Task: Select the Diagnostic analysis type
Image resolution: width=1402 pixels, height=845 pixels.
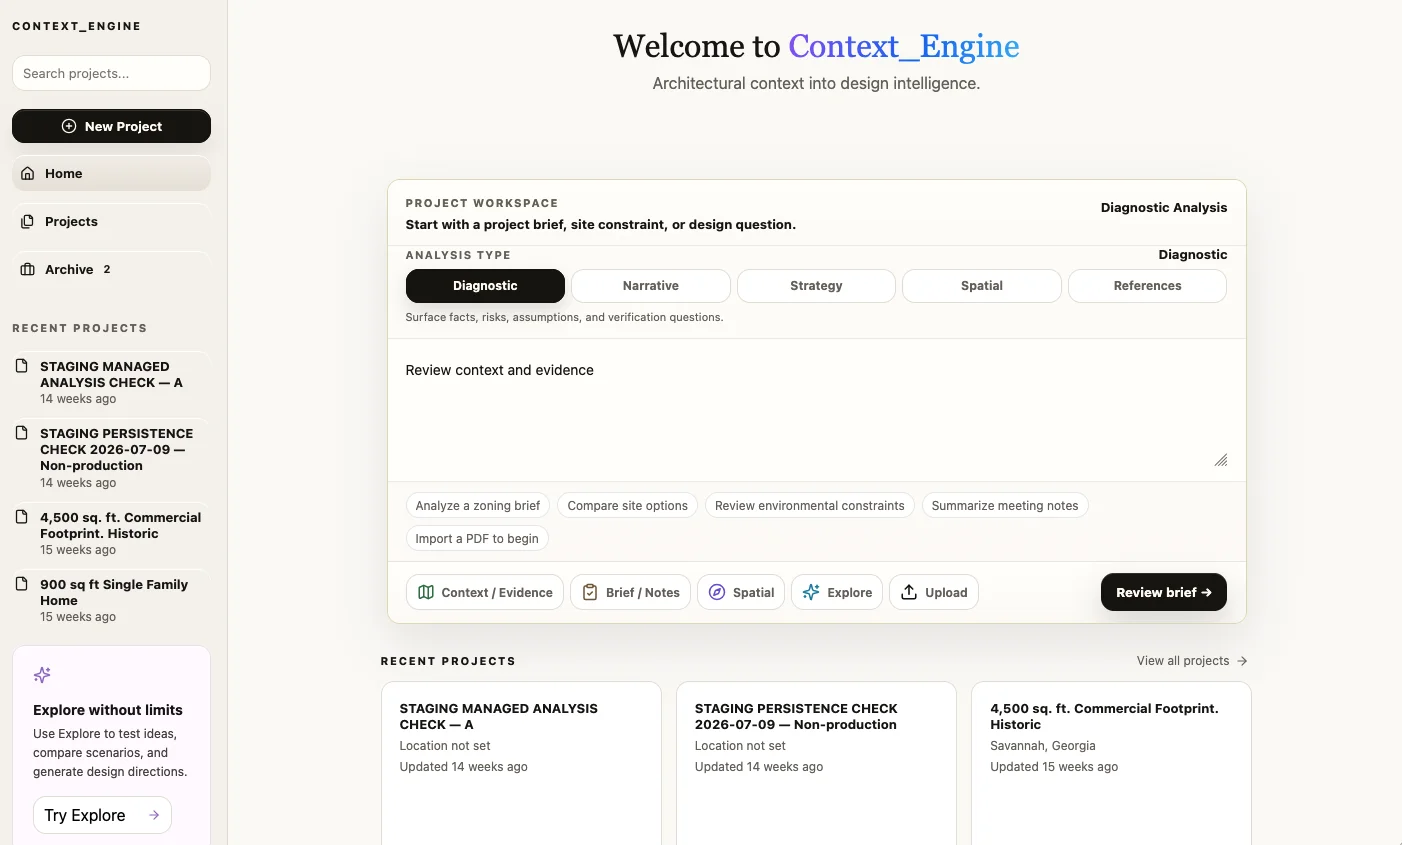Action: coord(485,286)
